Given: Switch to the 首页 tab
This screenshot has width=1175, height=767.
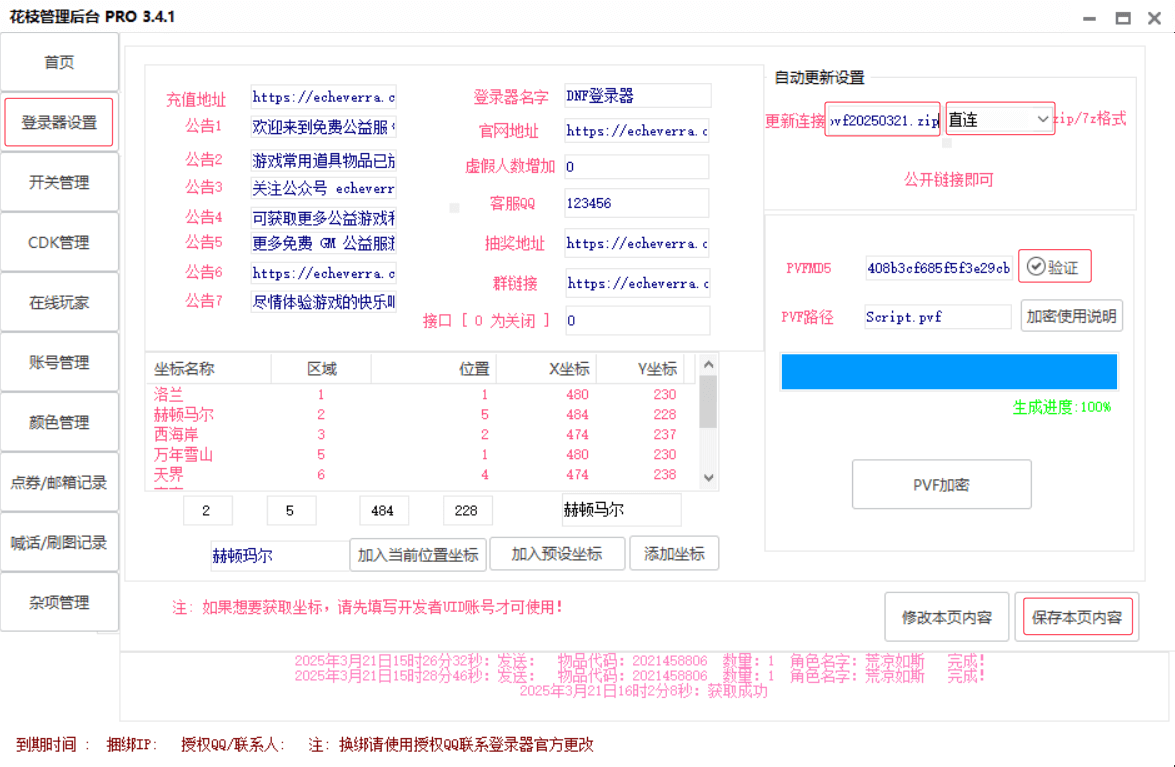Looking at the screenshot, I should point(59,62).
